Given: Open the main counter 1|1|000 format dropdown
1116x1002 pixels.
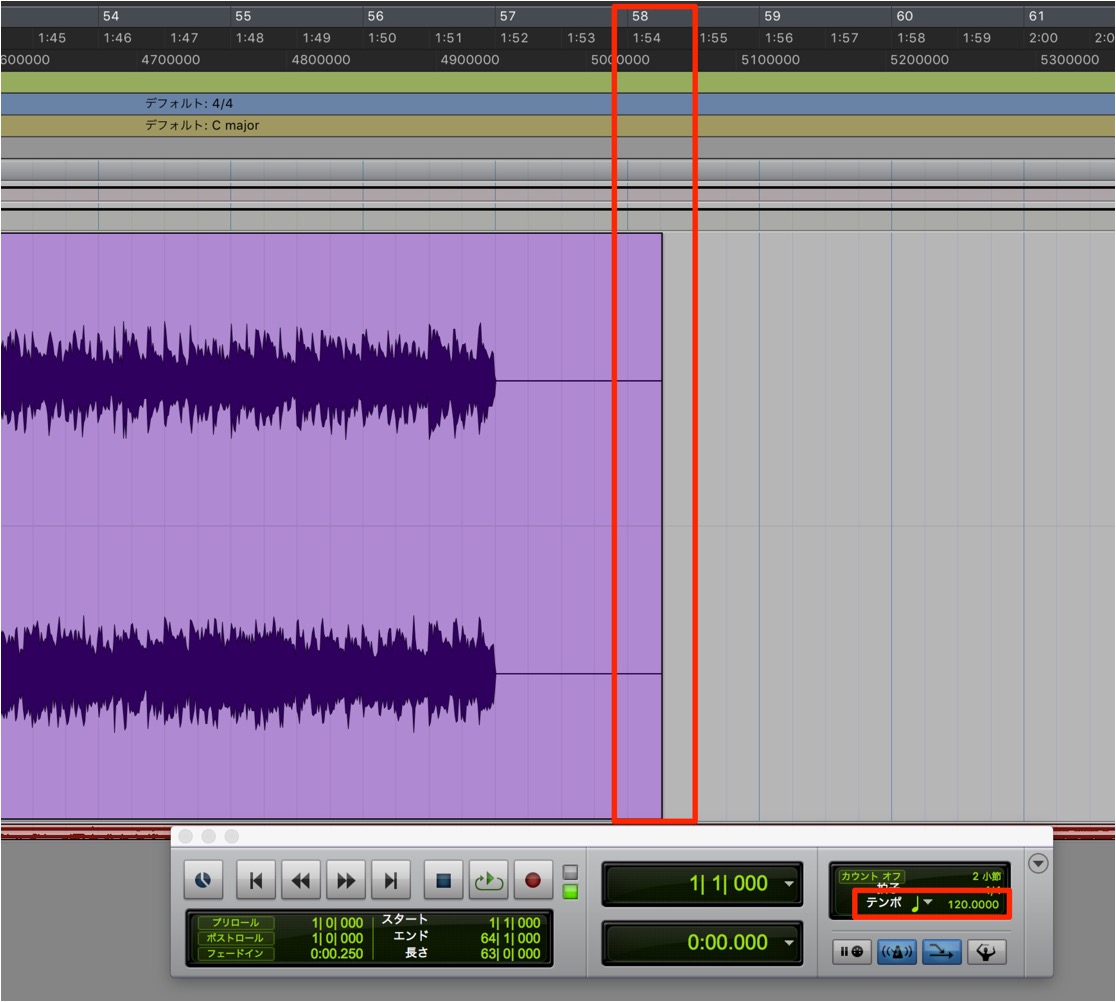Looking at the screenshot, I should coord(789,884).
